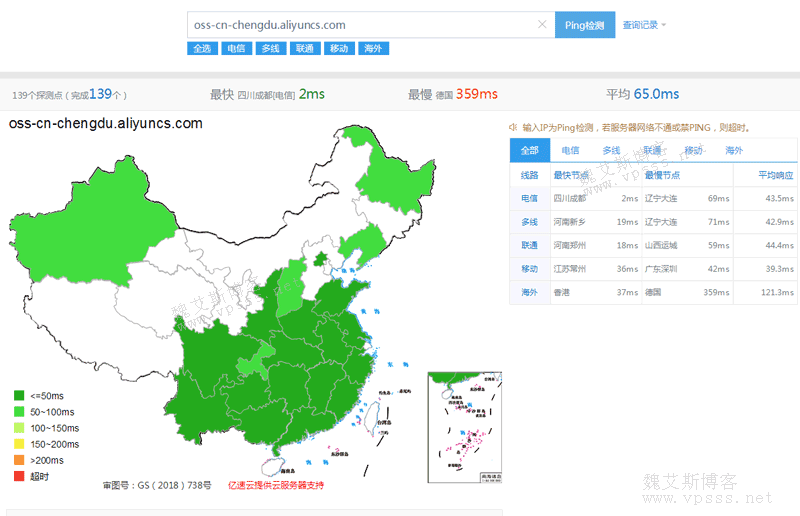Toggle the 电信 filter below the search box
Screen dimensions: 800x516
tap(235, 48)
